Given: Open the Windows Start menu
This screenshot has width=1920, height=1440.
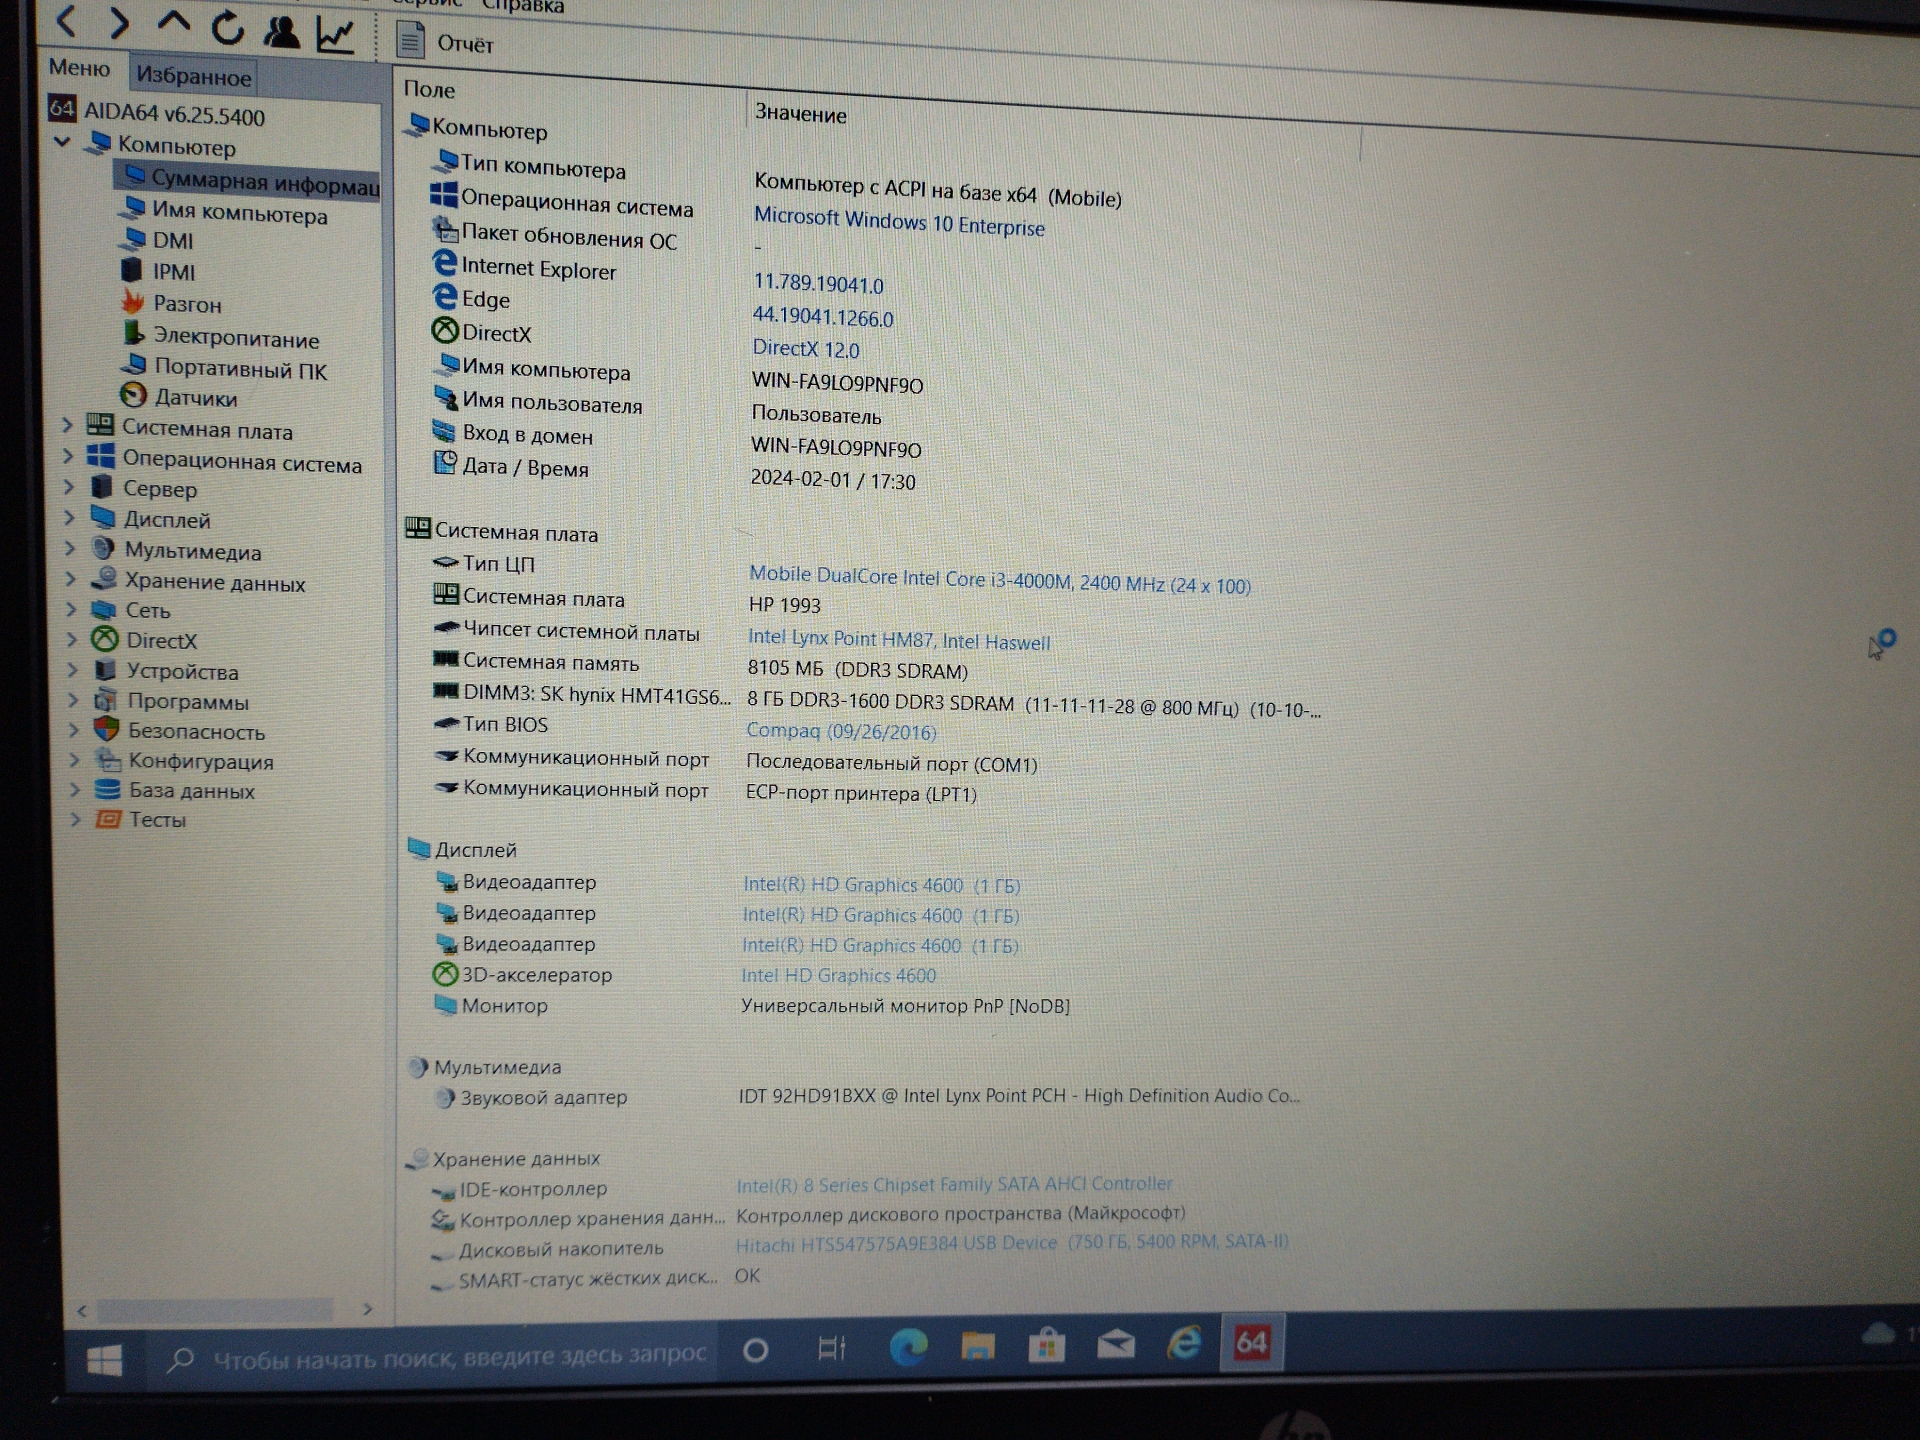Looking at the screenshot, I should tap(105, 1361).
